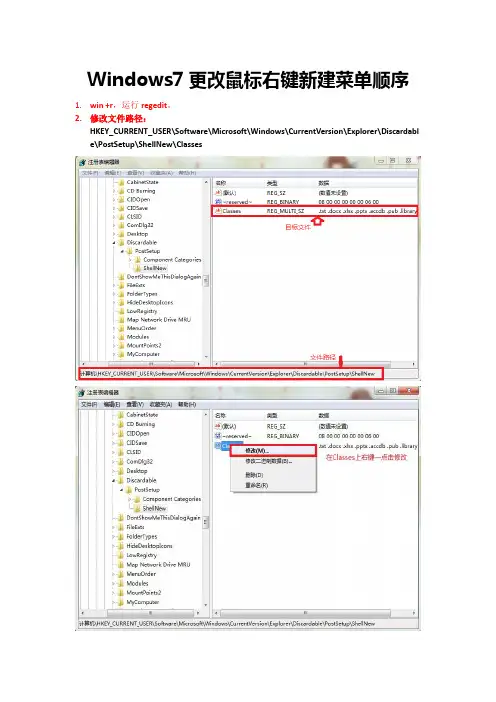
Task: Collapse Discardable node in lower window
Action: 114,480
